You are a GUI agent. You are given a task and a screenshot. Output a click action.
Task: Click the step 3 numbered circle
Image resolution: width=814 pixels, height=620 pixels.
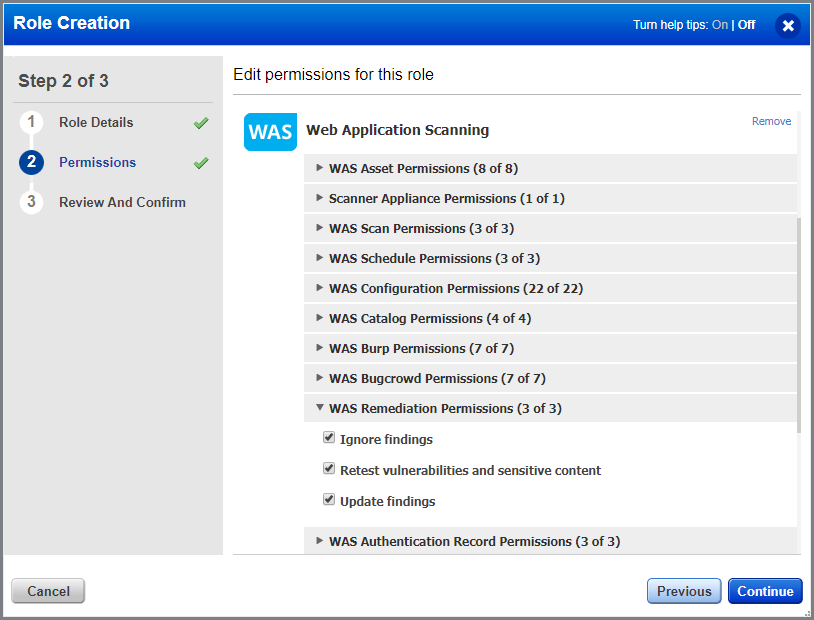coord(32,202)
